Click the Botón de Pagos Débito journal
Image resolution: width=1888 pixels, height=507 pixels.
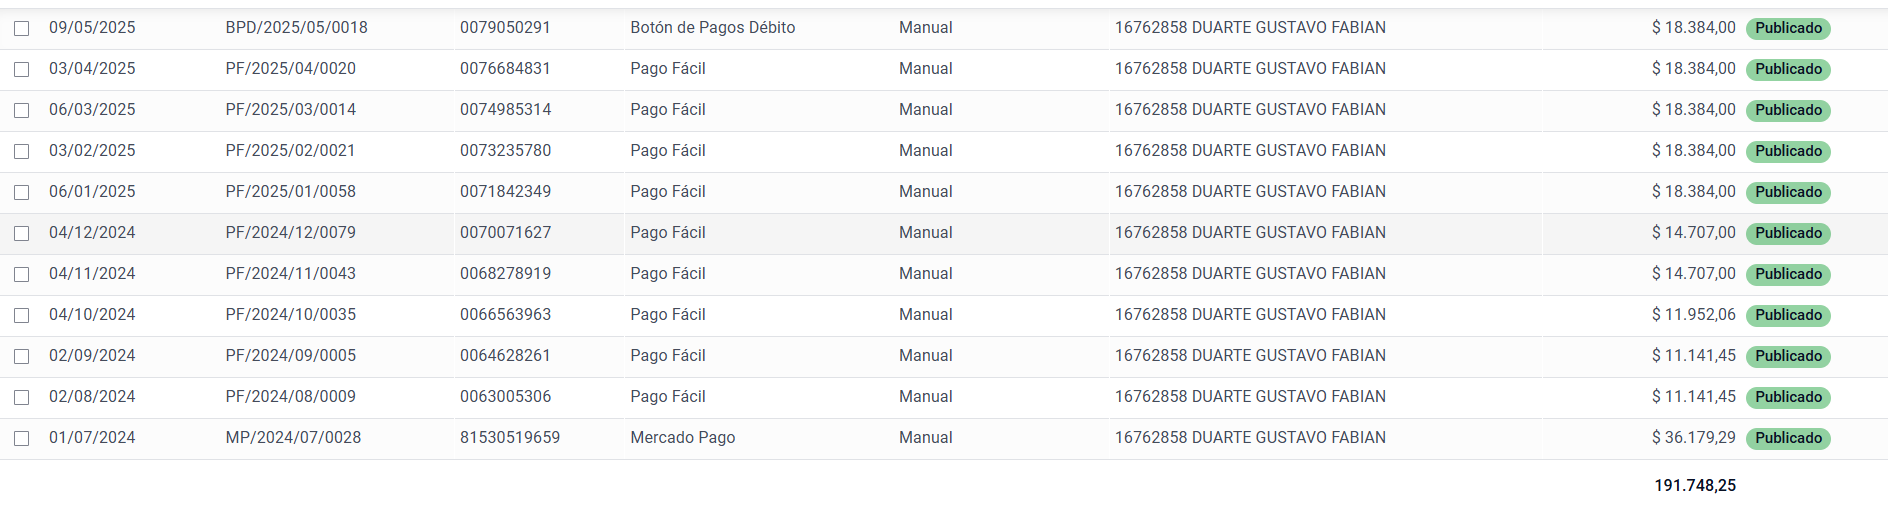[x=712, y=28]
